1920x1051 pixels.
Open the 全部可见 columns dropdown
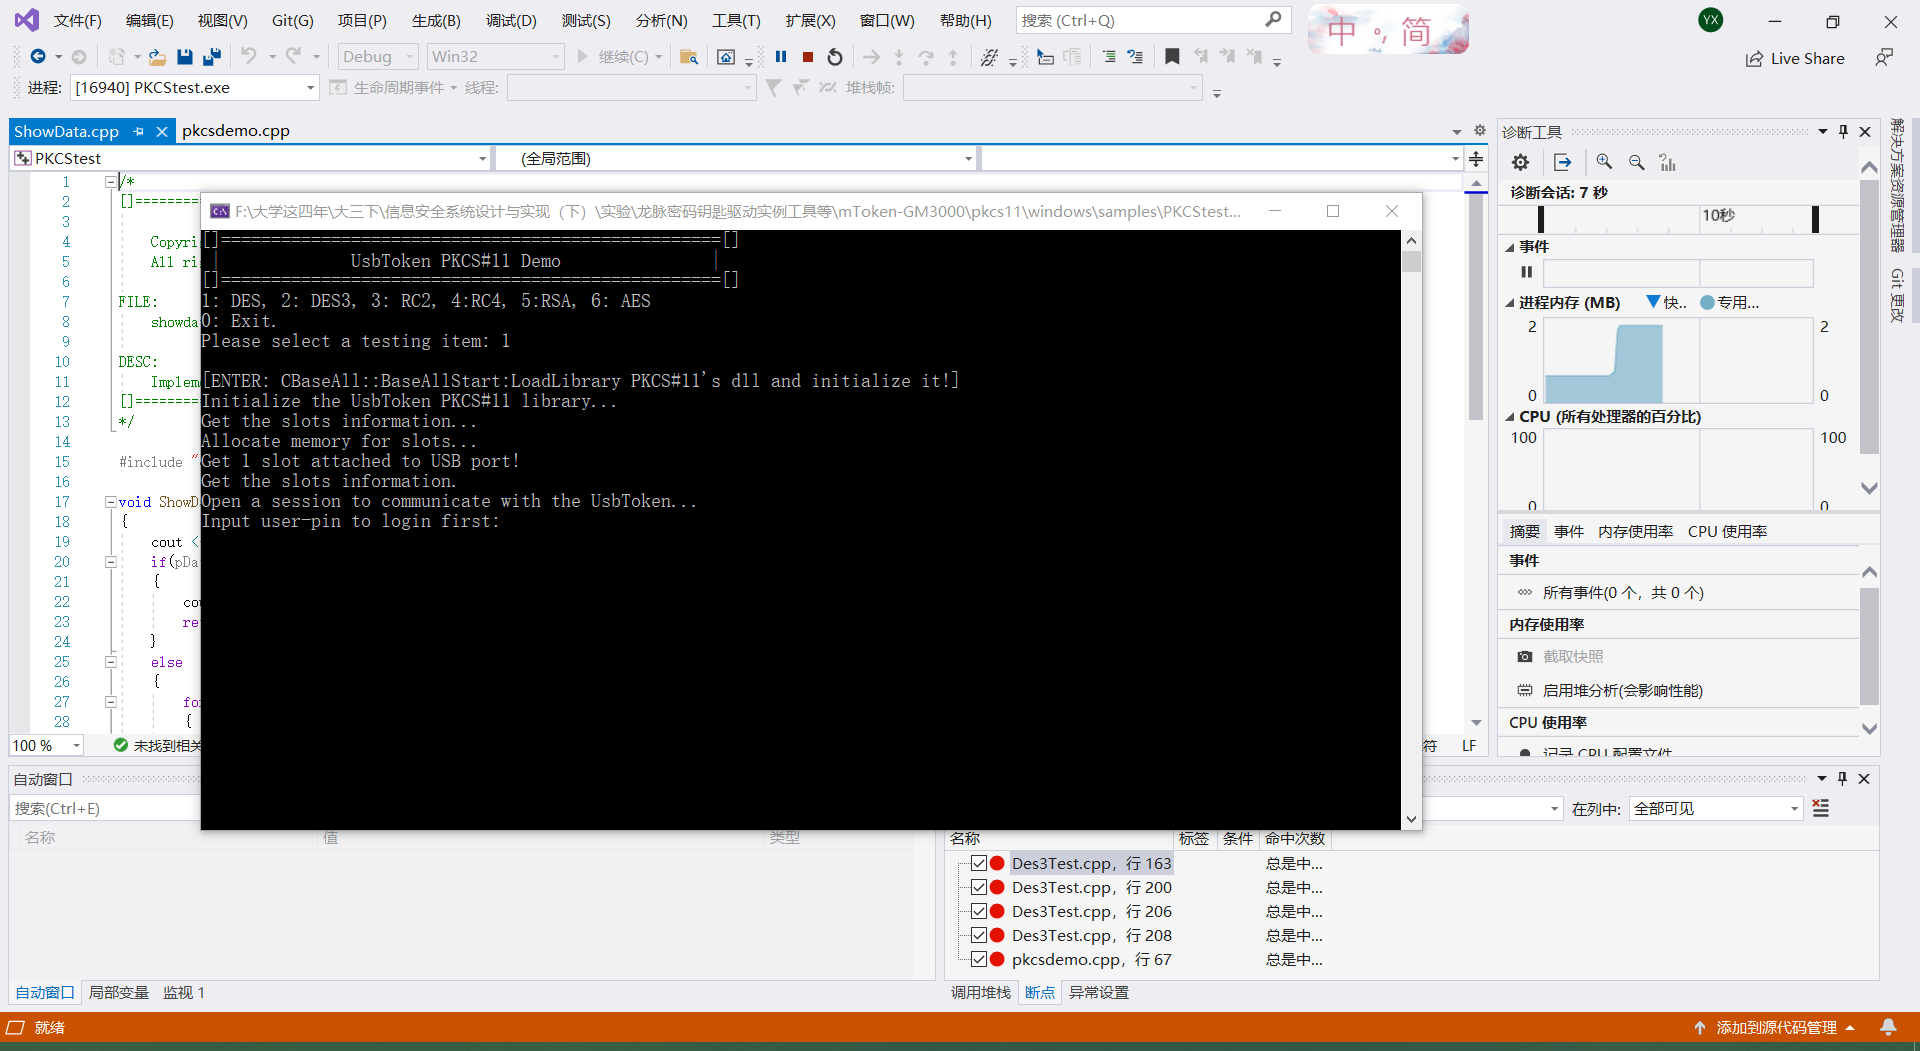coord(1716,809)
